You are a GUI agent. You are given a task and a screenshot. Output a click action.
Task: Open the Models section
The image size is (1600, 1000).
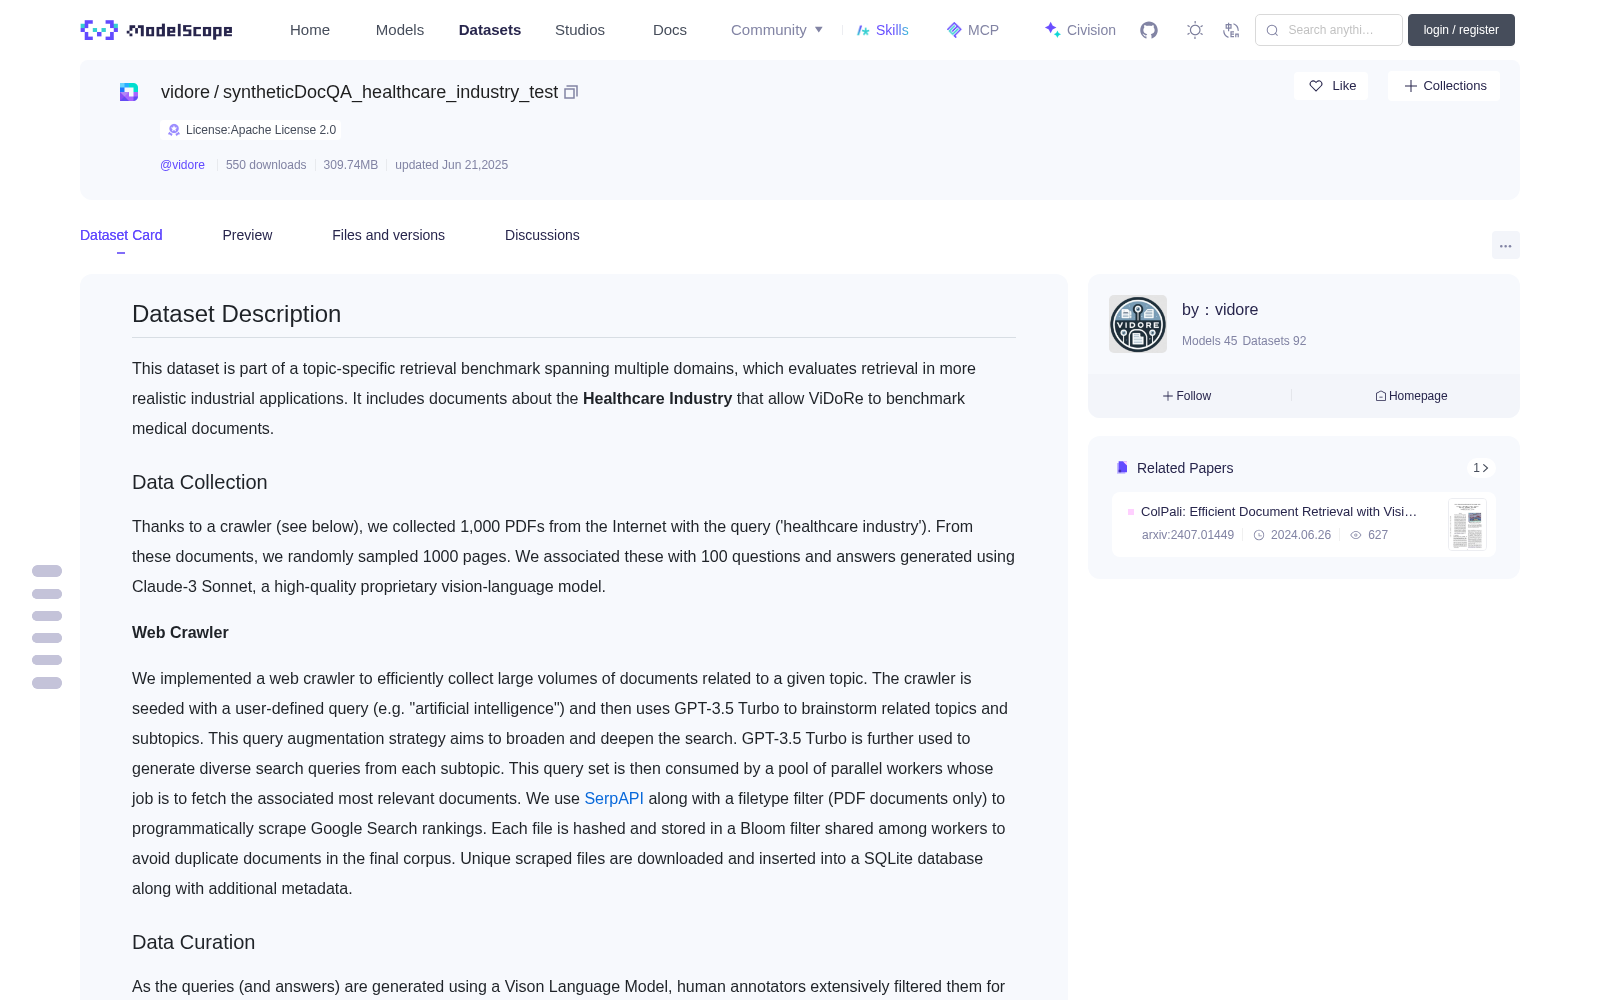tap(400, 30)
